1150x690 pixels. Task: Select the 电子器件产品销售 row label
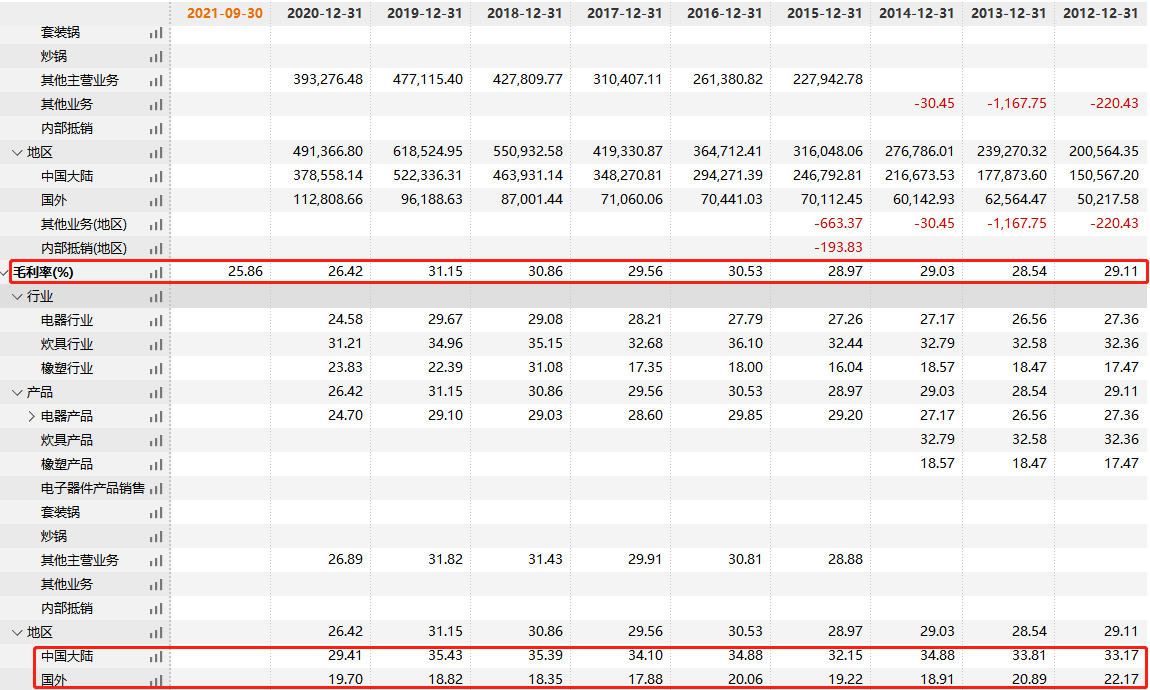point(93,488)
